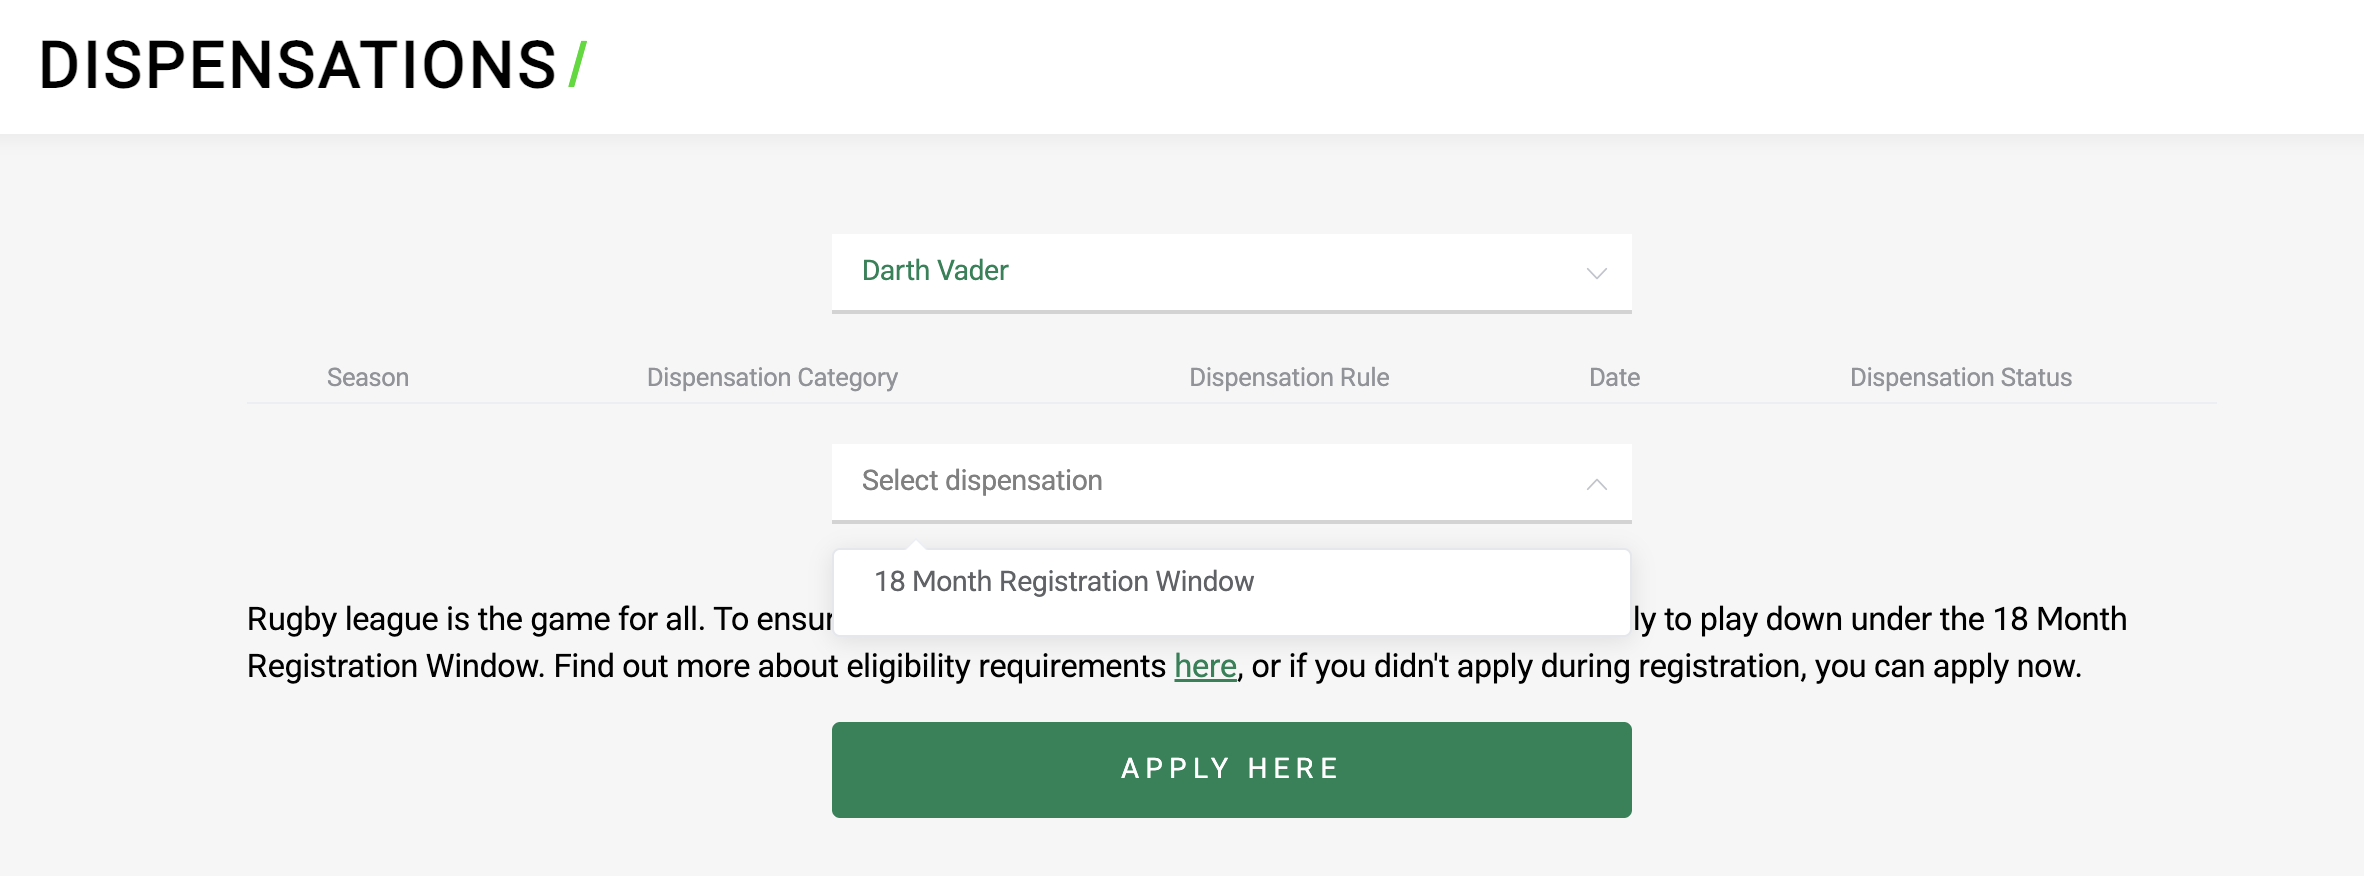Click the Dispensation Status column header
Image resolution: width=2364 pixels, height=876 pixels.
click(x=1960, y=377)
